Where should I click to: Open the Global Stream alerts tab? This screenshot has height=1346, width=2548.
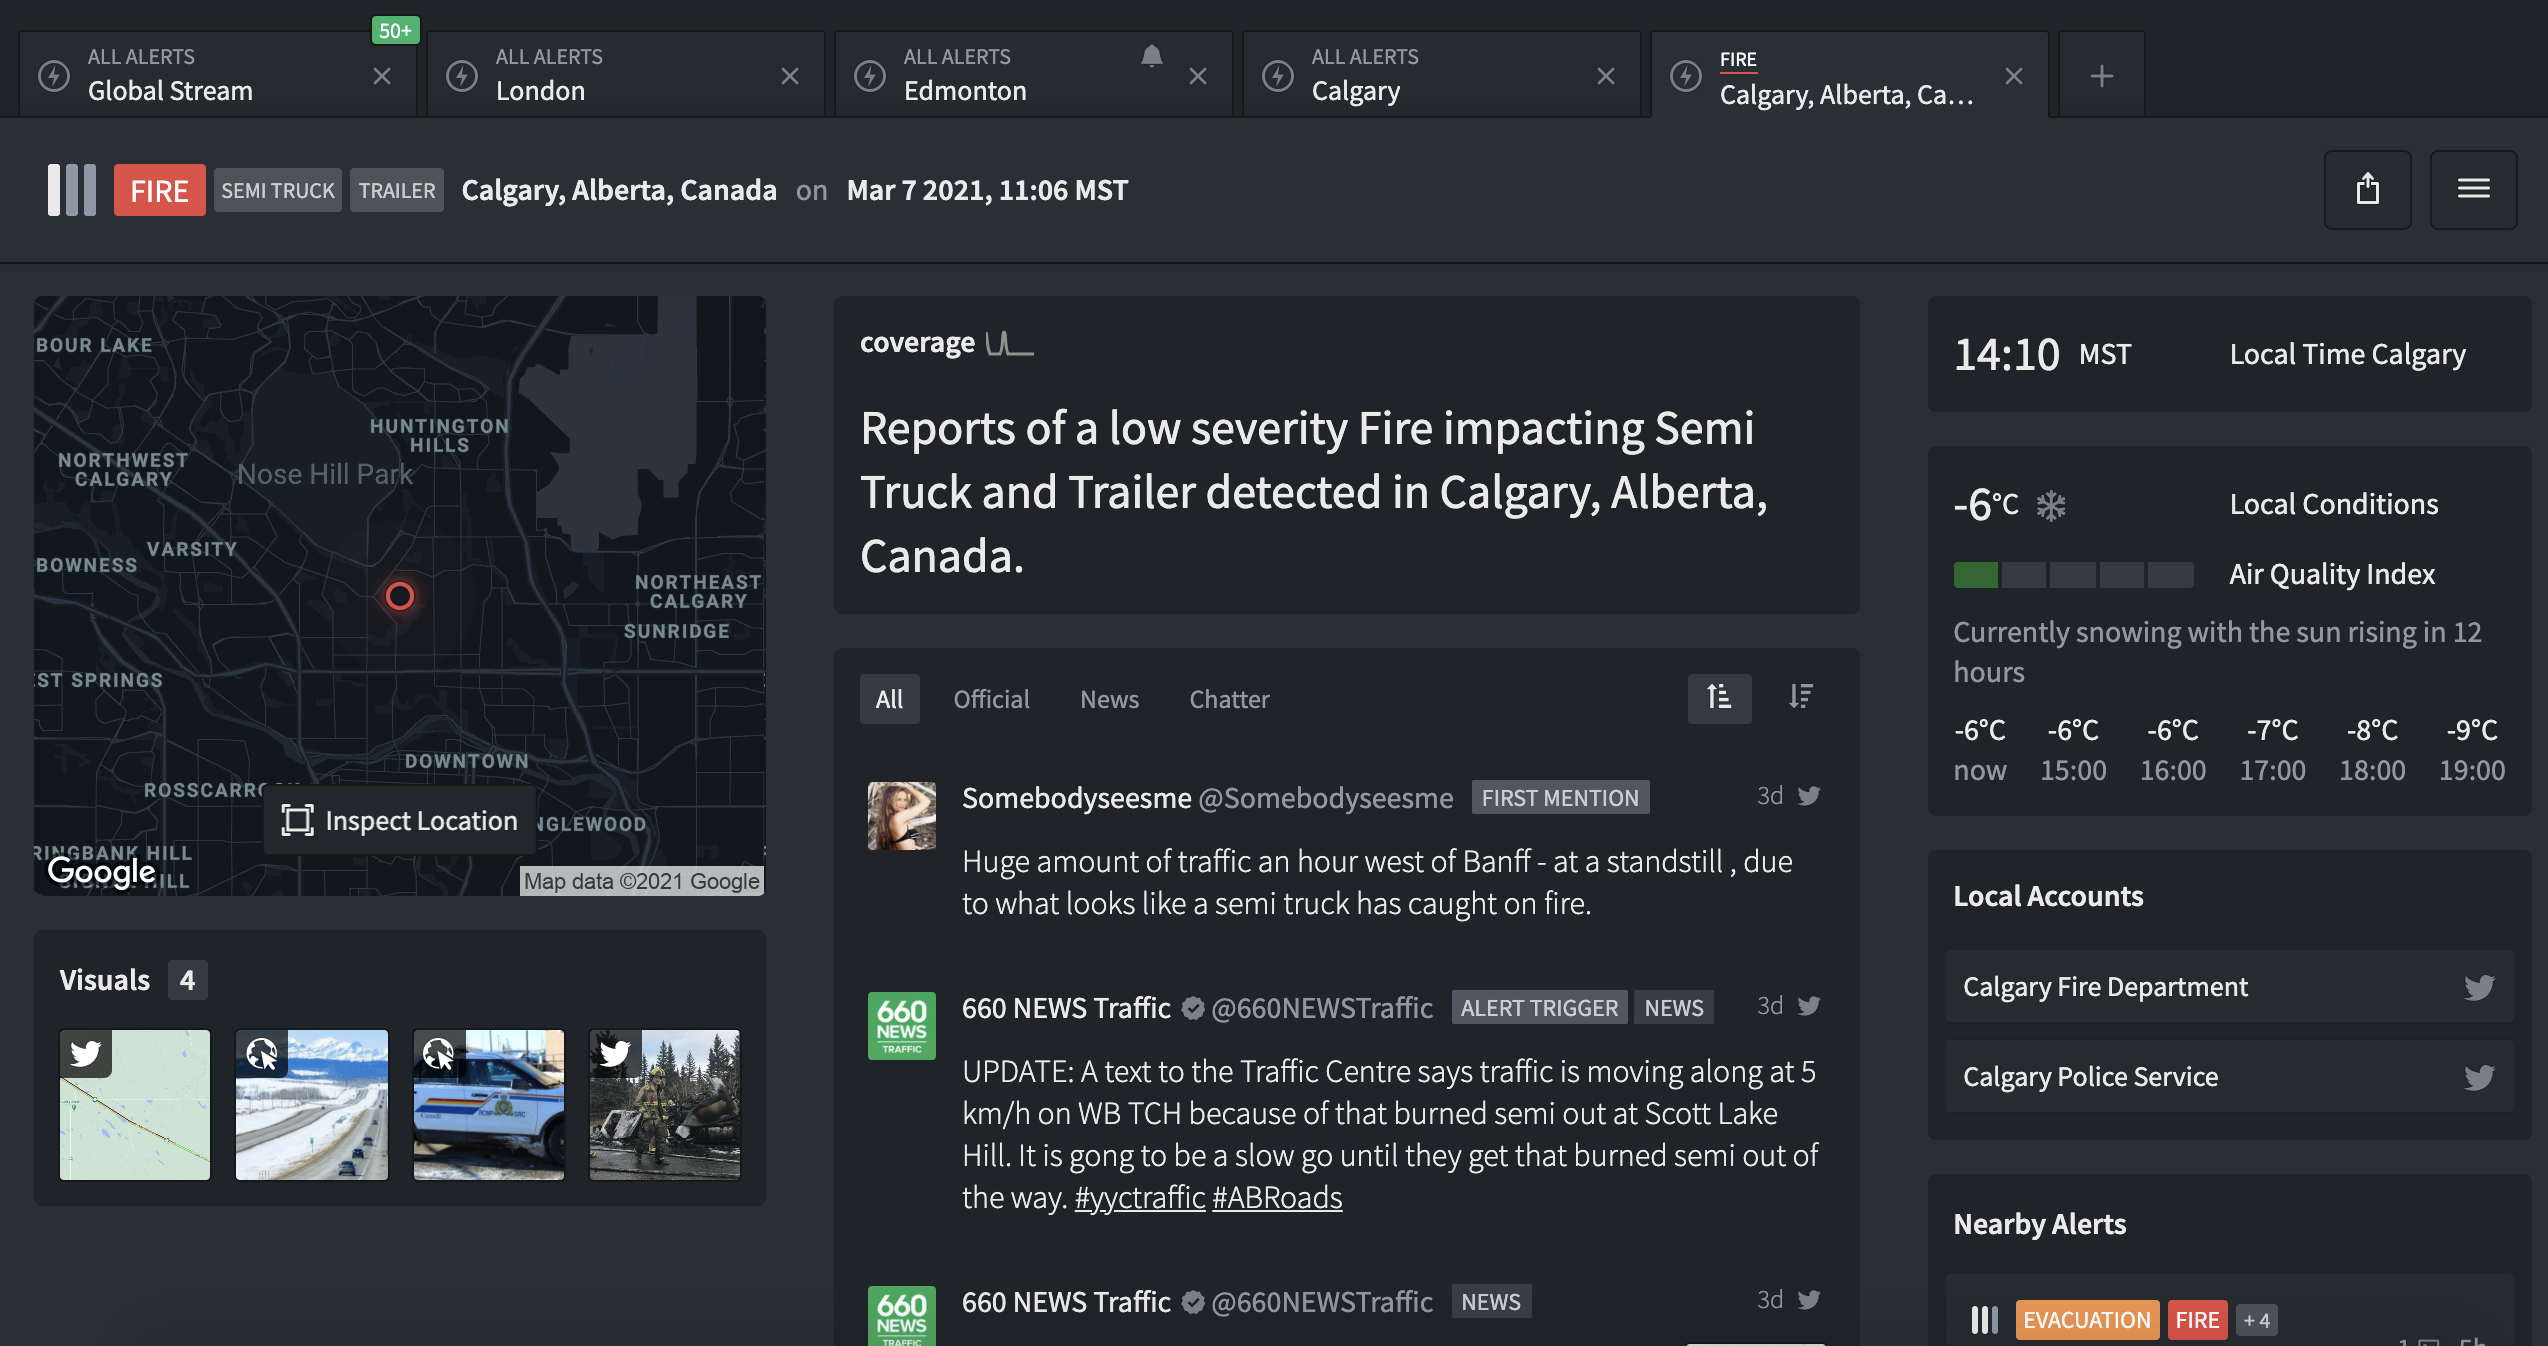click(x=217, y=75)
